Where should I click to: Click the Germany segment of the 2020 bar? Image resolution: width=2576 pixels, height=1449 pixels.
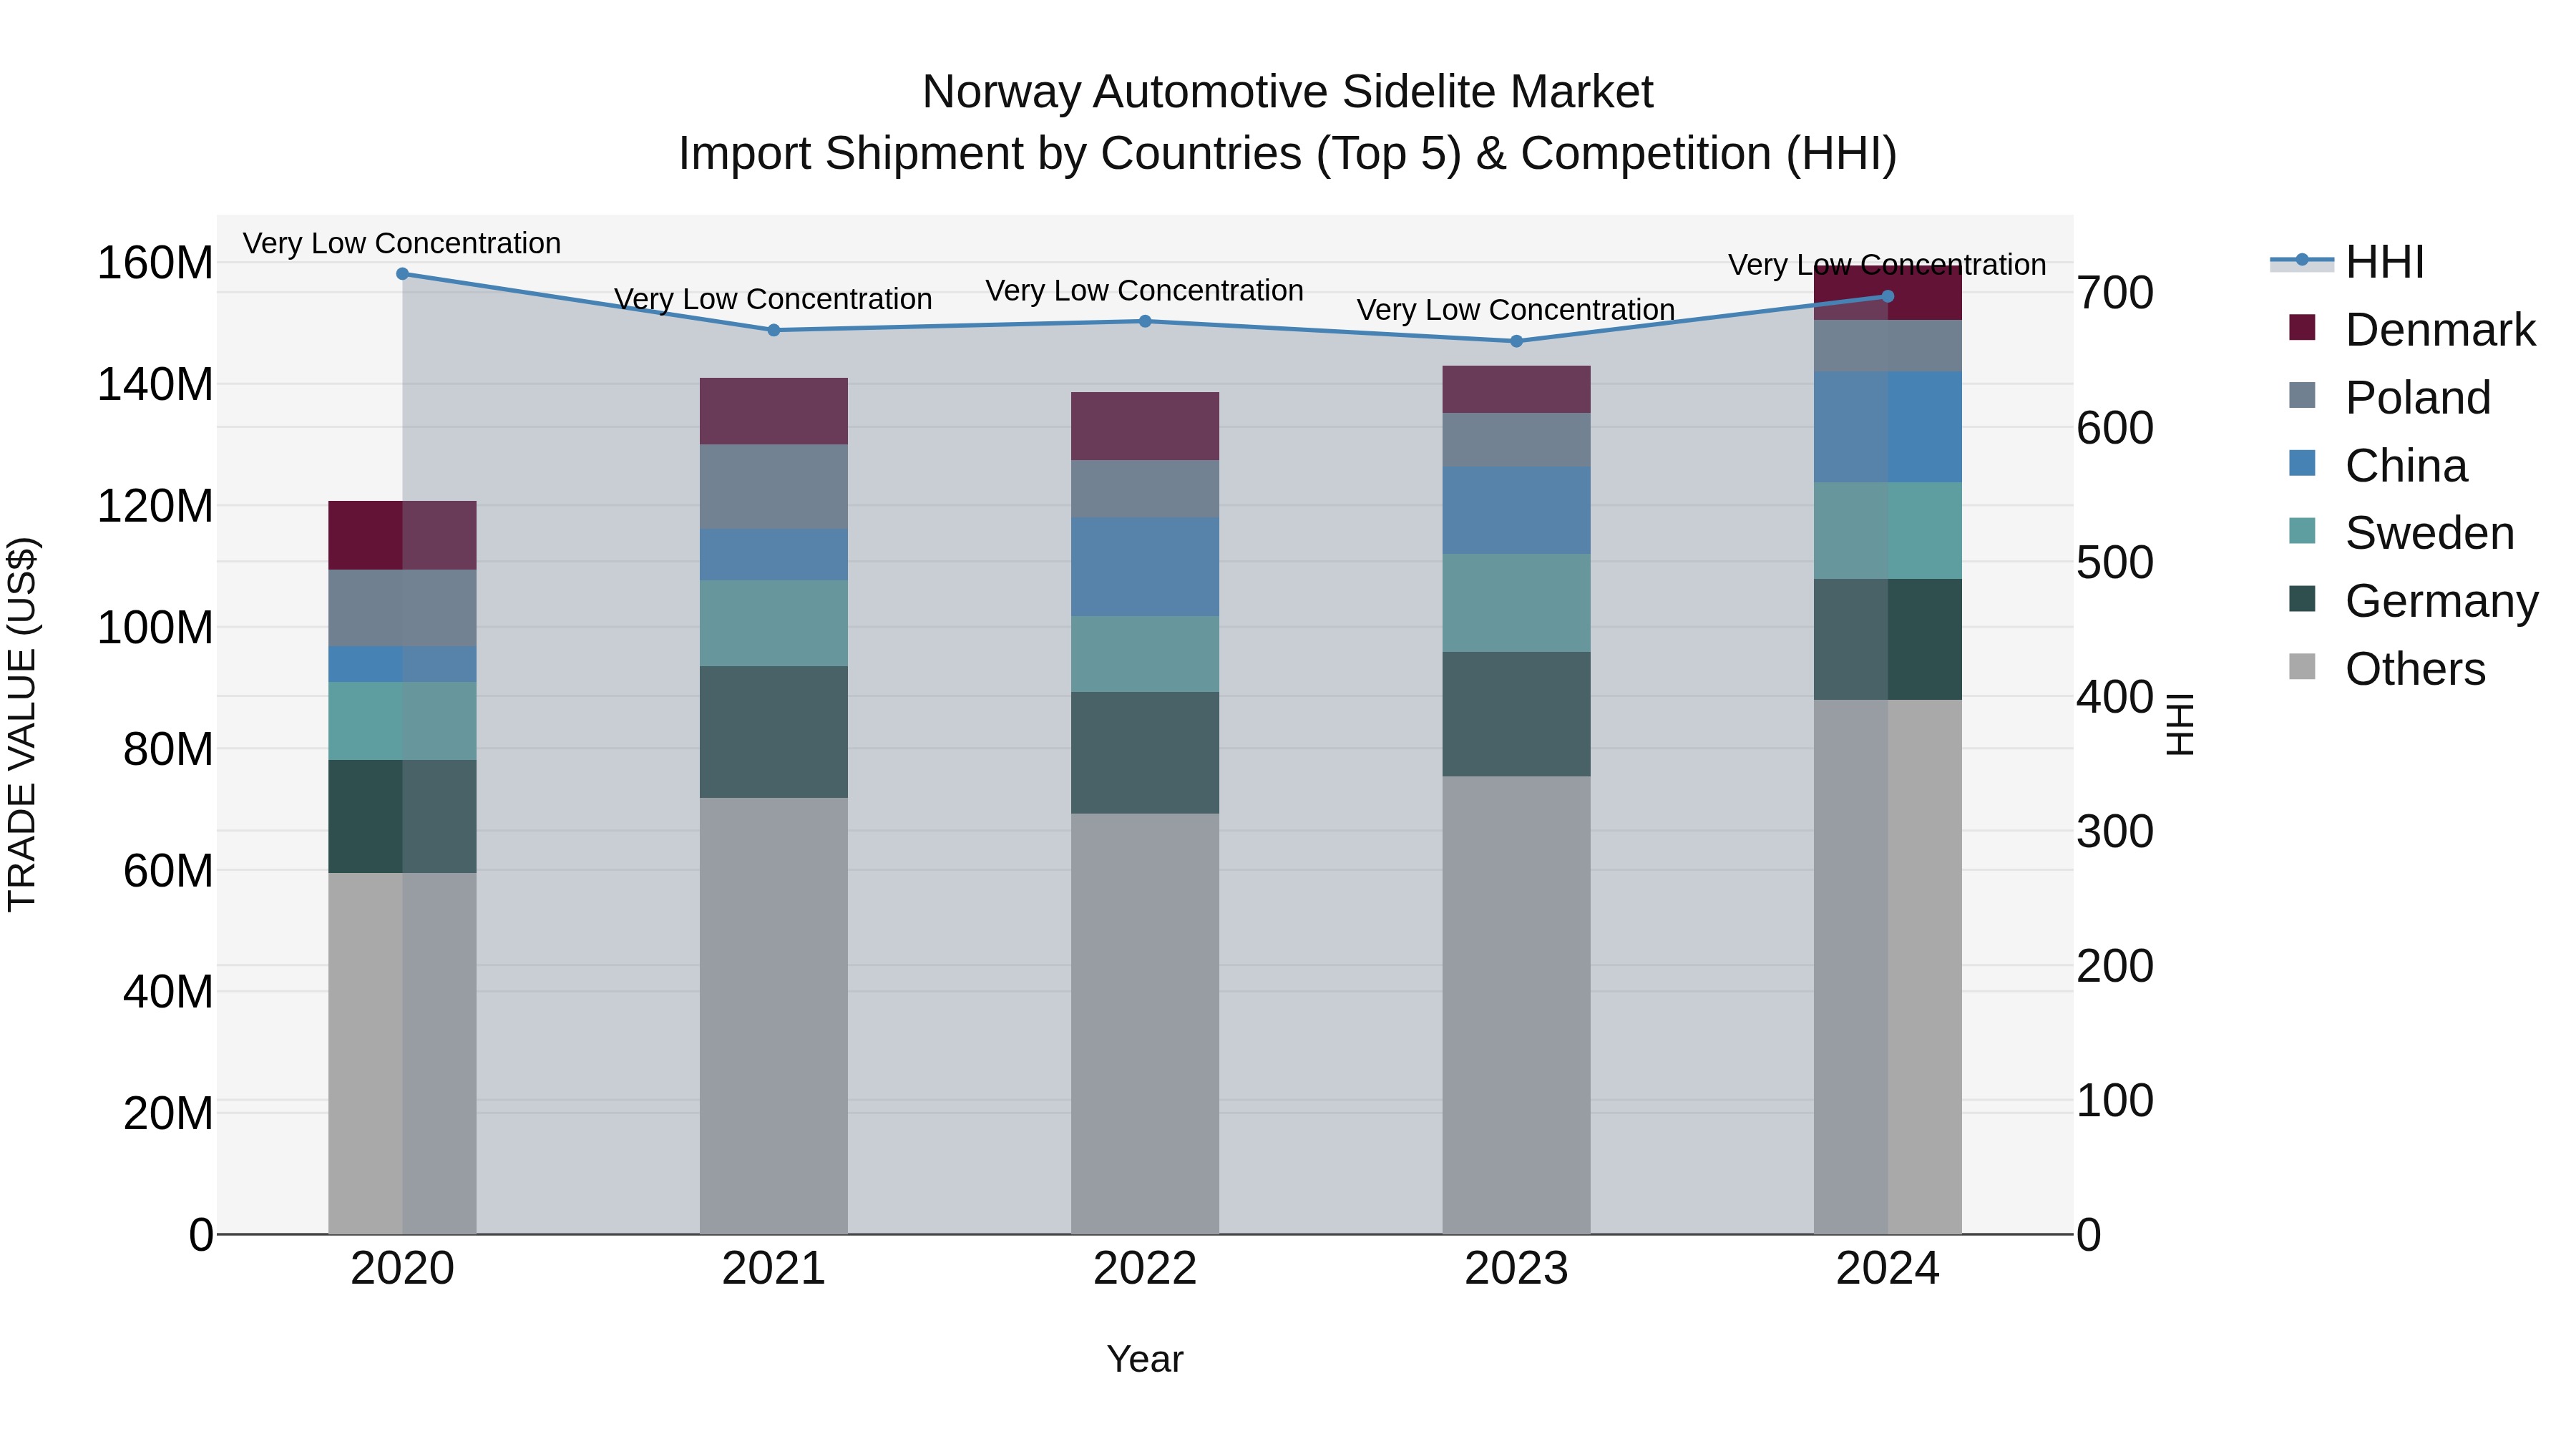click(403, 816)
